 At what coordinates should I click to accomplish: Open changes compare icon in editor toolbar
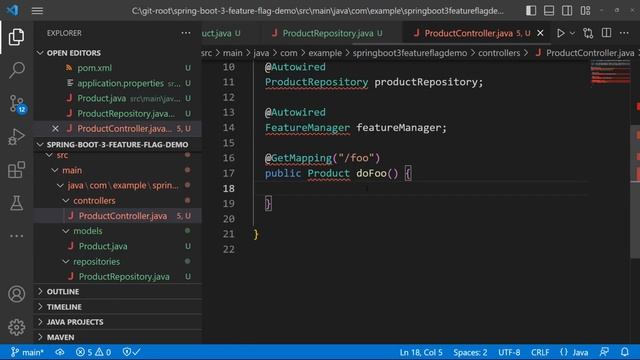(588, 33)
